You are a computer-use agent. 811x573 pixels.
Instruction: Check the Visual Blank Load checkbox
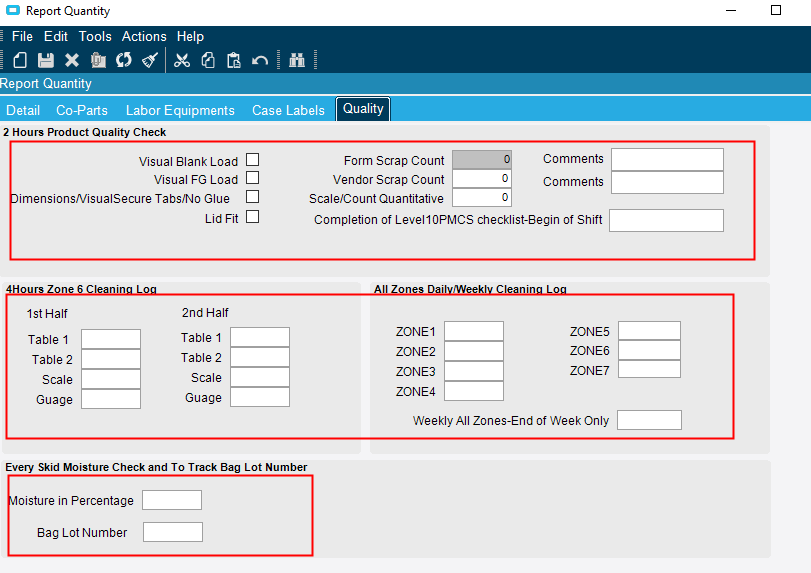point(252,160)
